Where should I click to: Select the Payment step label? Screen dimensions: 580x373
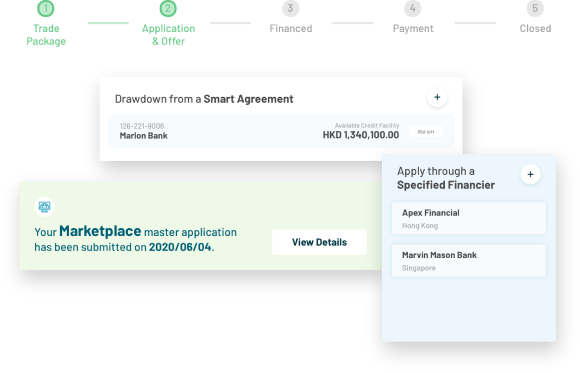click(x=413, y=28)
